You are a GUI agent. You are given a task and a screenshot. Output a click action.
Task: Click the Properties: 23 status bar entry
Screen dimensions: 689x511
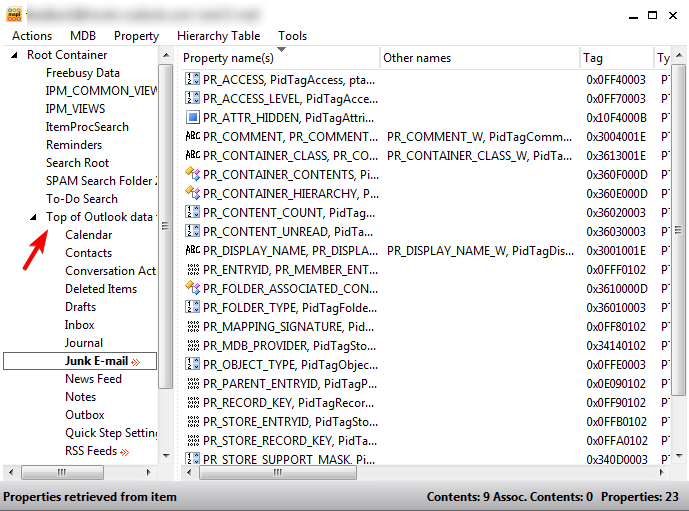pyautogui.click(x=640, y=497)
